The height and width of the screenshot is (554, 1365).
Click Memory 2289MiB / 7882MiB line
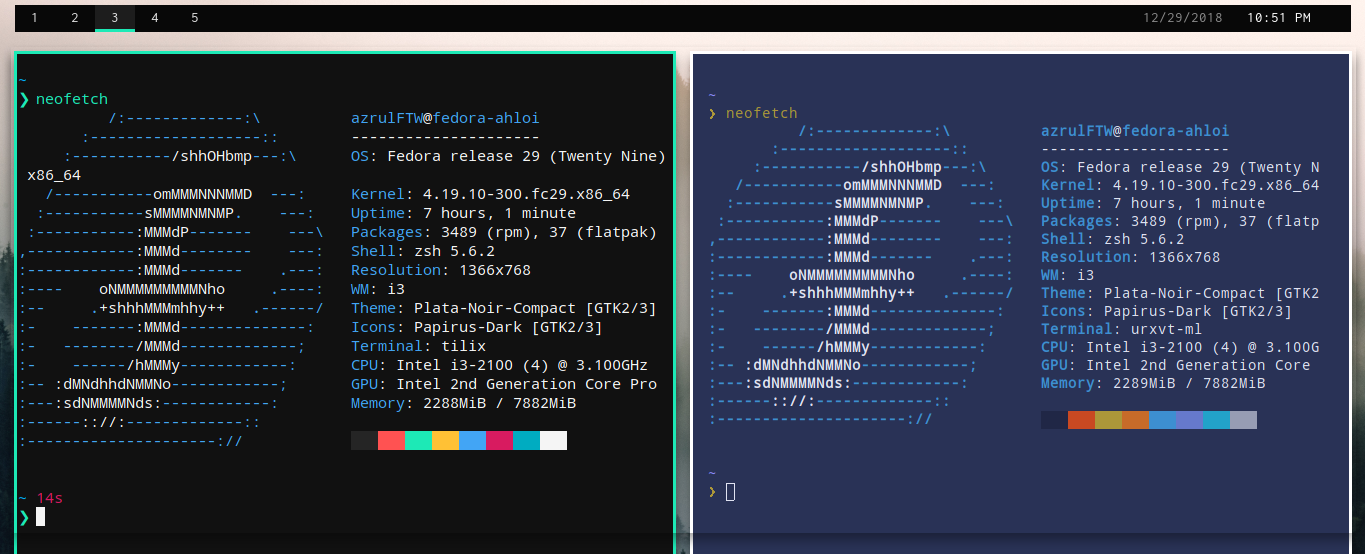pyautogui.click(x=1153, y=383)
